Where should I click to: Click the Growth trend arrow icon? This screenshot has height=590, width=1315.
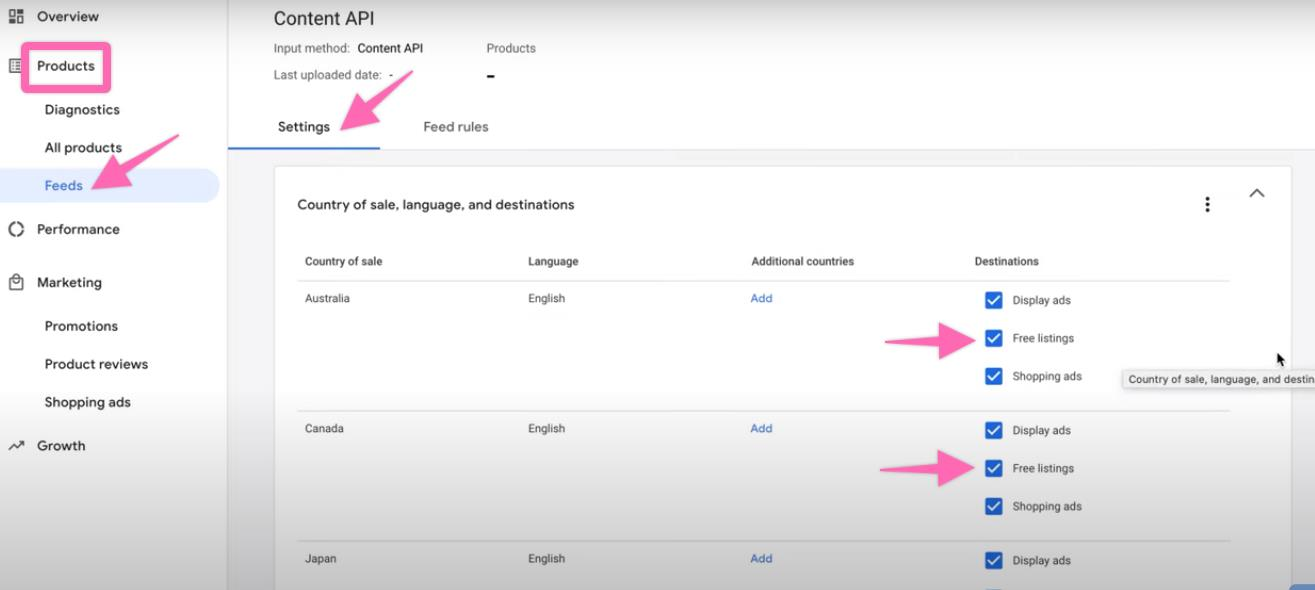pos(16,446)
